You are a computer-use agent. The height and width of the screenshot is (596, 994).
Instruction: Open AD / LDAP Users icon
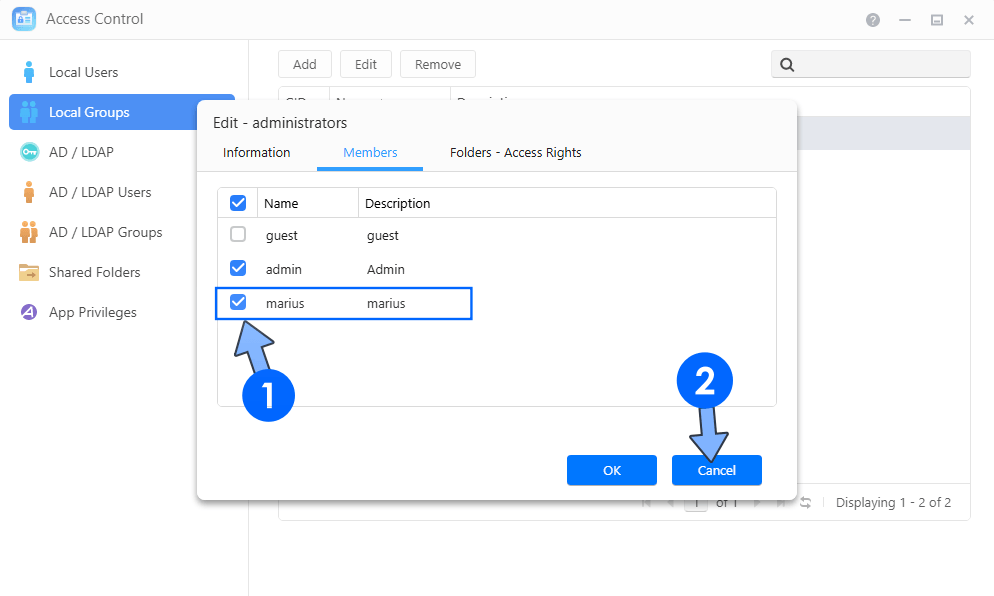[29, 192]
